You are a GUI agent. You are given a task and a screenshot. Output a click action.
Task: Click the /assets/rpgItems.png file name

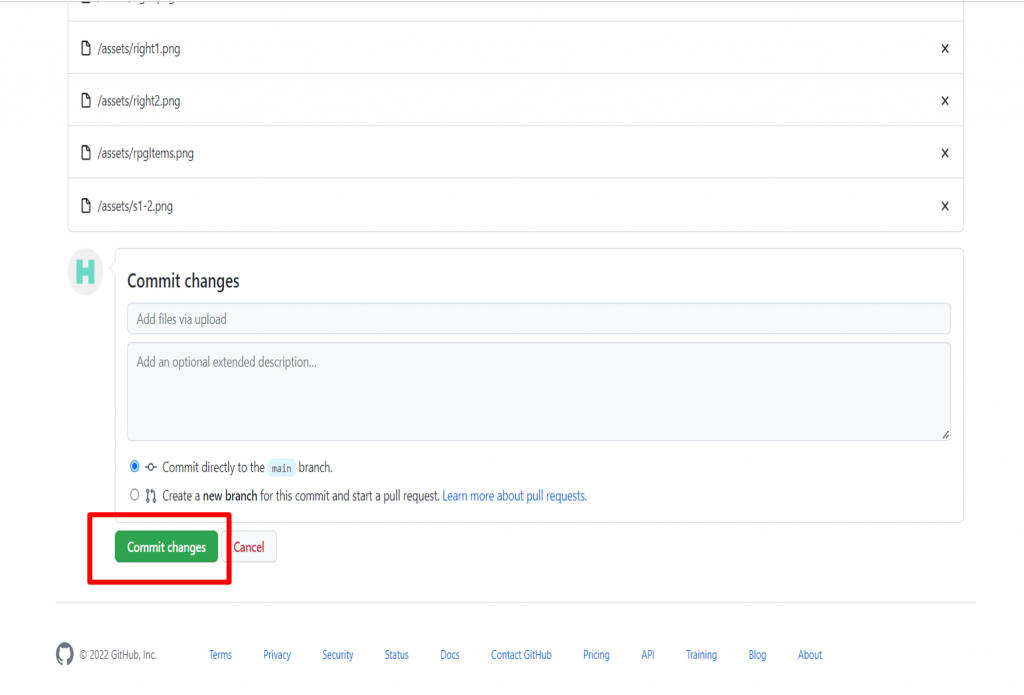(x=146, y=153)
